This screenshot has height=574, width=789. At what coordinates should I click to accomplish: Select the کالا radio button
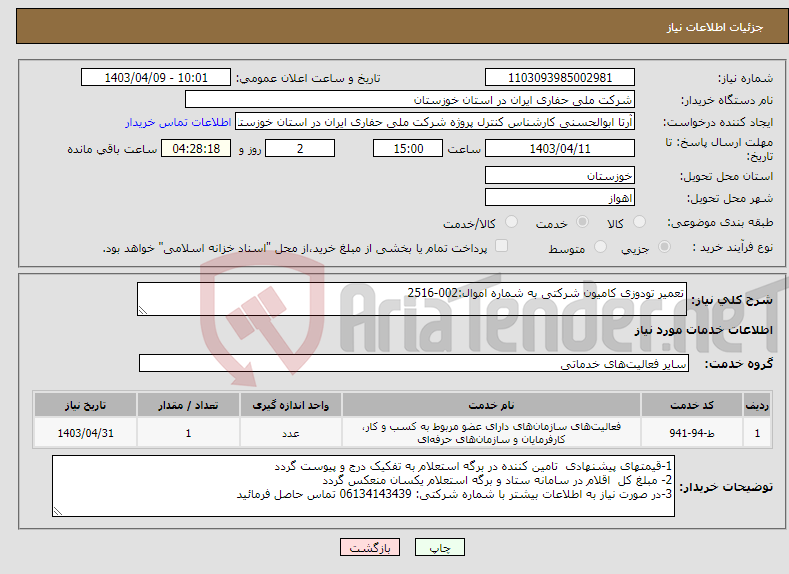[639, 222]
